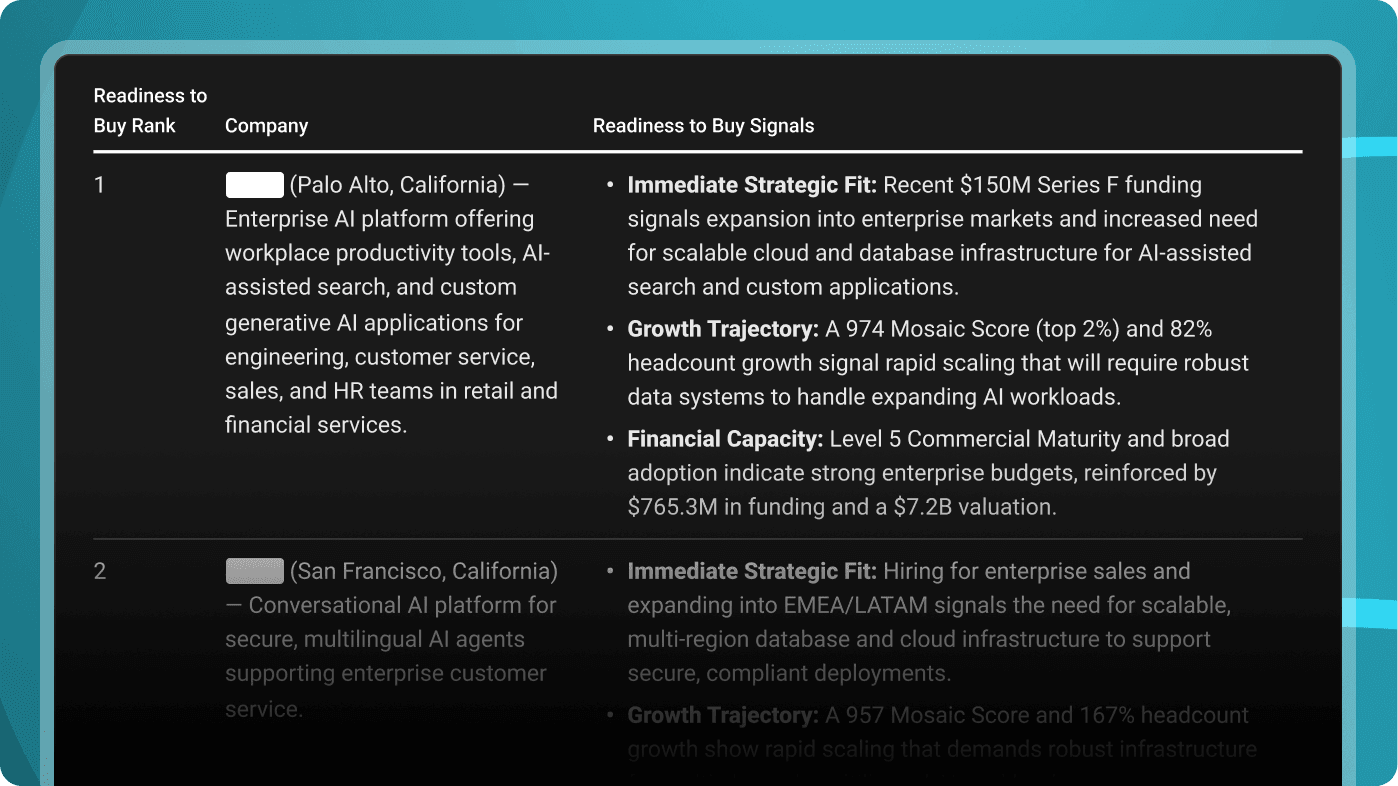
Task: Select second row's "Growth Trajectory" label
Action: (723, 715)
